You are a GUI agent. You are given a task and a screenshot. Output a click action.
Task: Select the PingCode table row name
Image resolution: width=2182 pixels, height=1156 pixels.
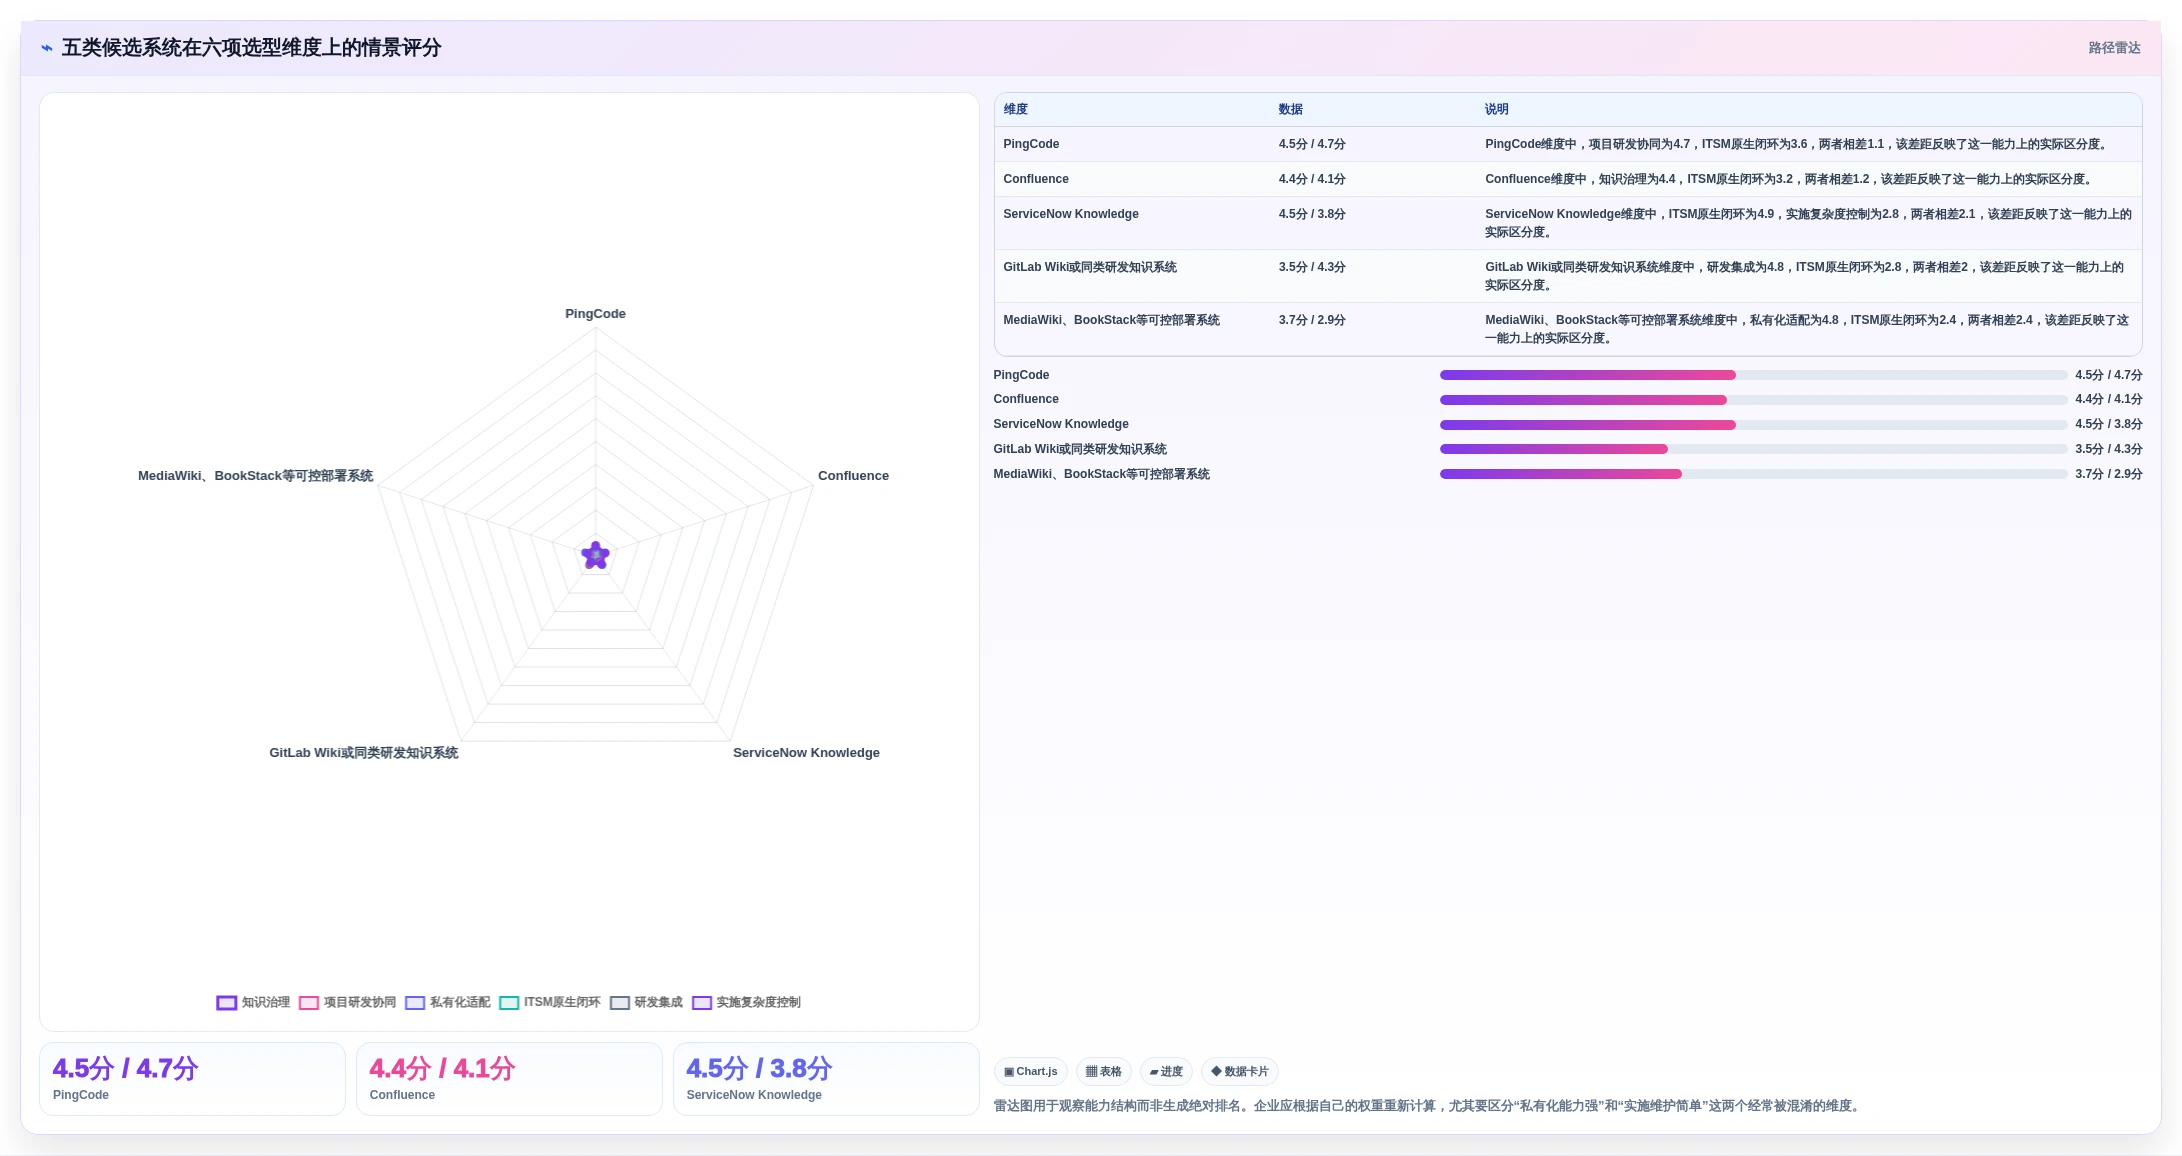pyautogui.click(x=1031, y=144)
